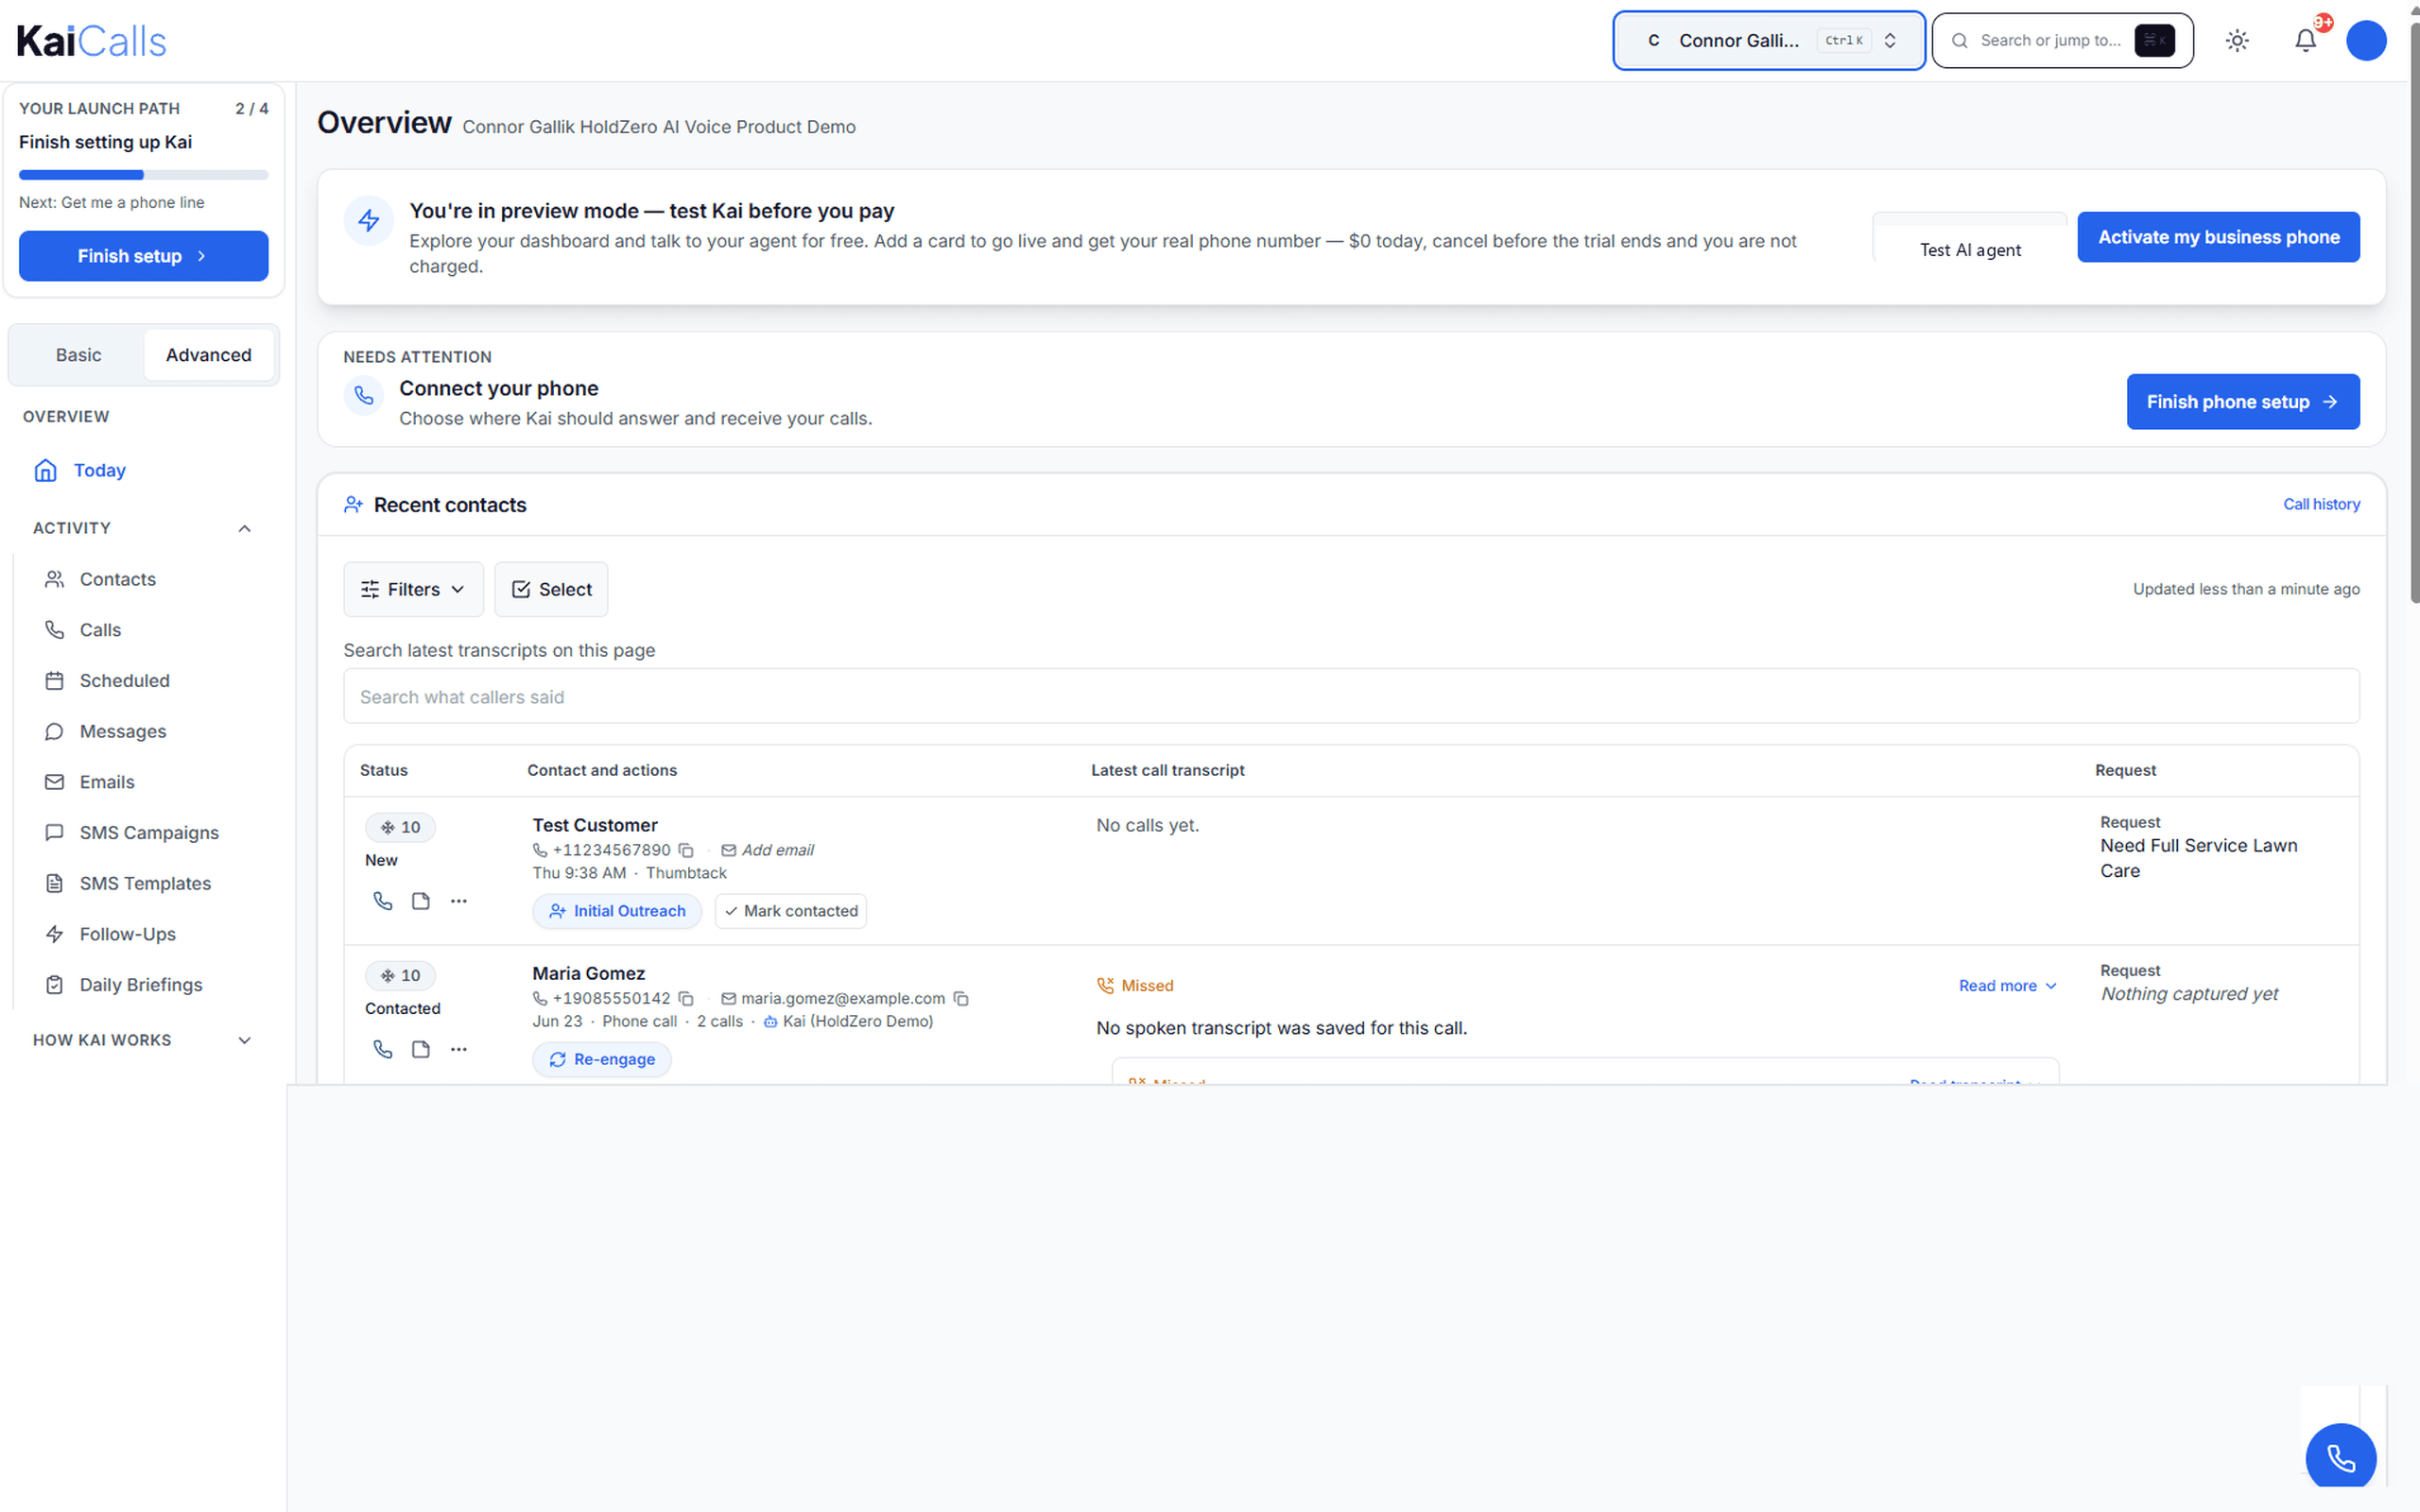
Task: Click the KaiCalls logo
Action: tap(92, 41)
